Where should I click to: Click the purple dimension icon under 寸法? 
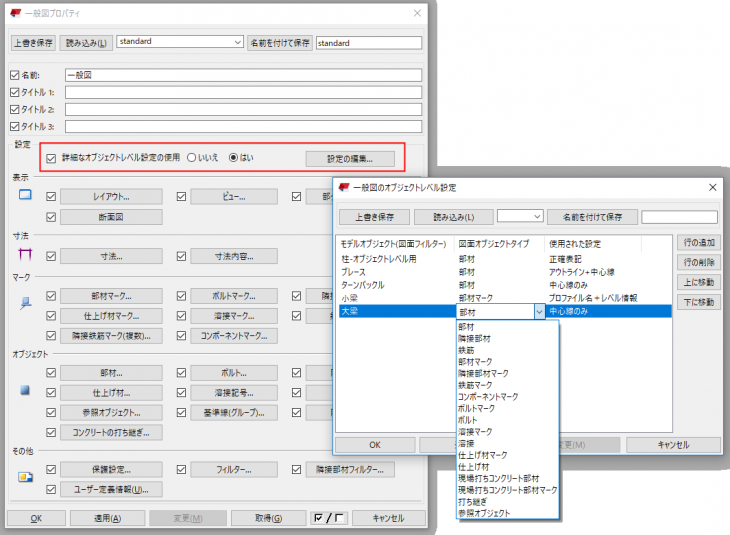pos(27,255)
